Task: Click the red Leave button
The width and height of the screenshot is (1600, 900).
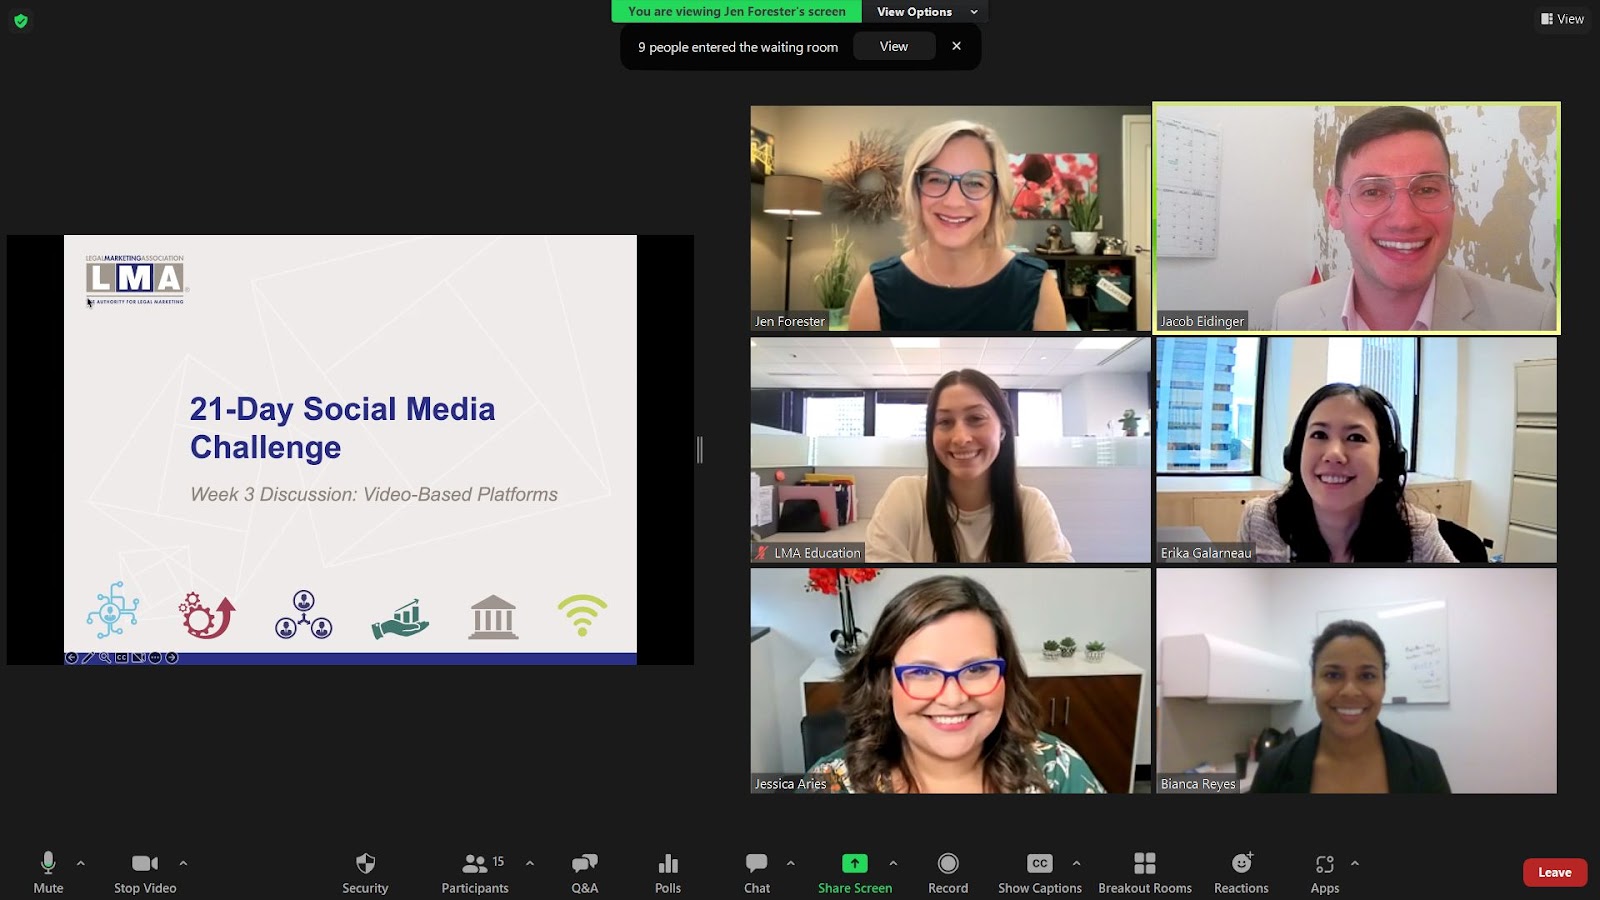Action: [x=1554, y=872]
